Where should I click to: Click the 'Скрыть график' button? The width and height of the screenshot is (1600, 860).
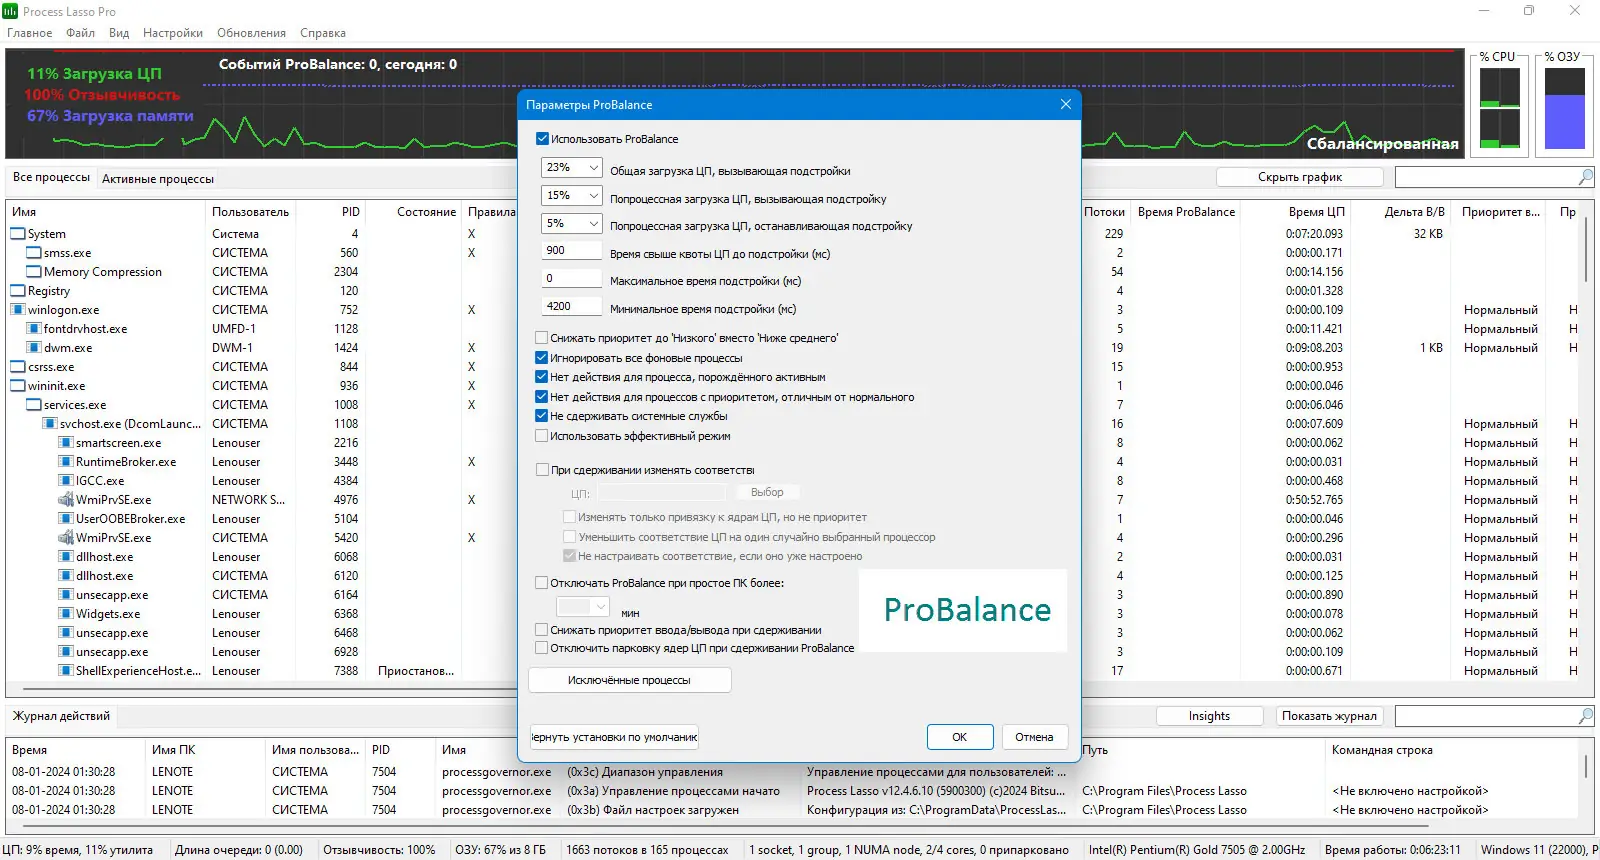(1300, 177)
